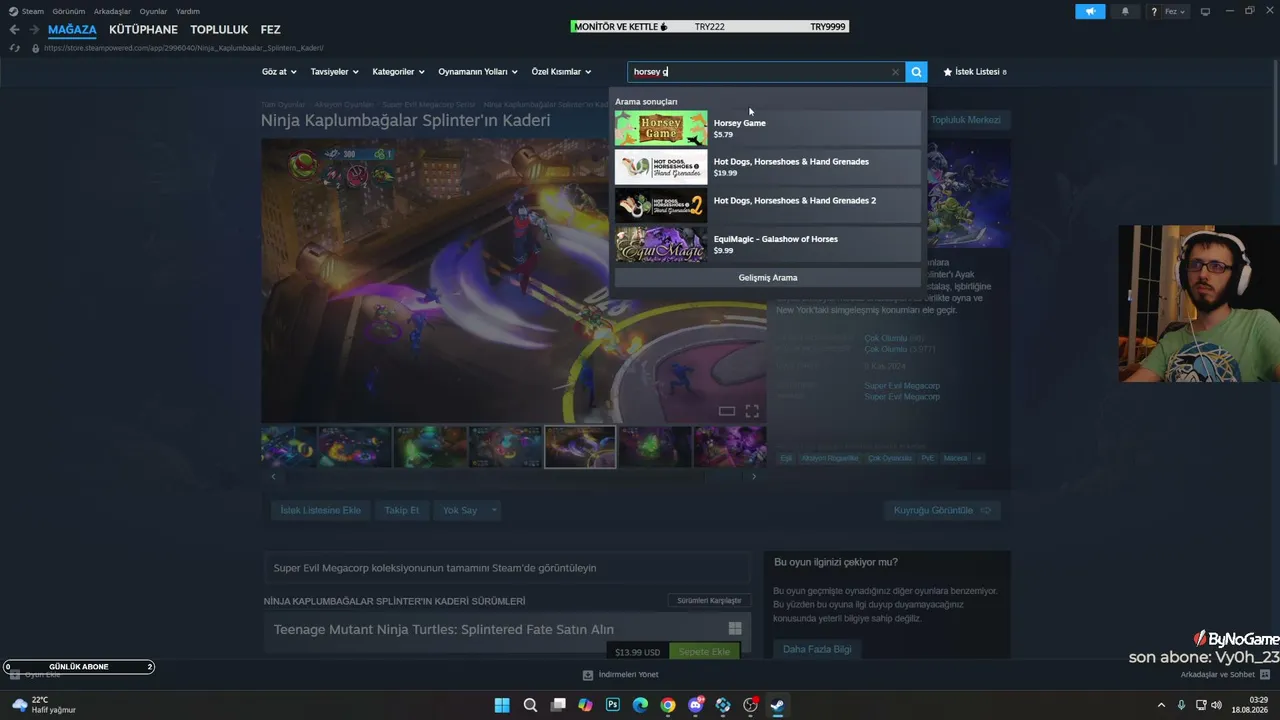Open the Steam logo menu
Screen dimensions: 1280x720
coord(26,11)
